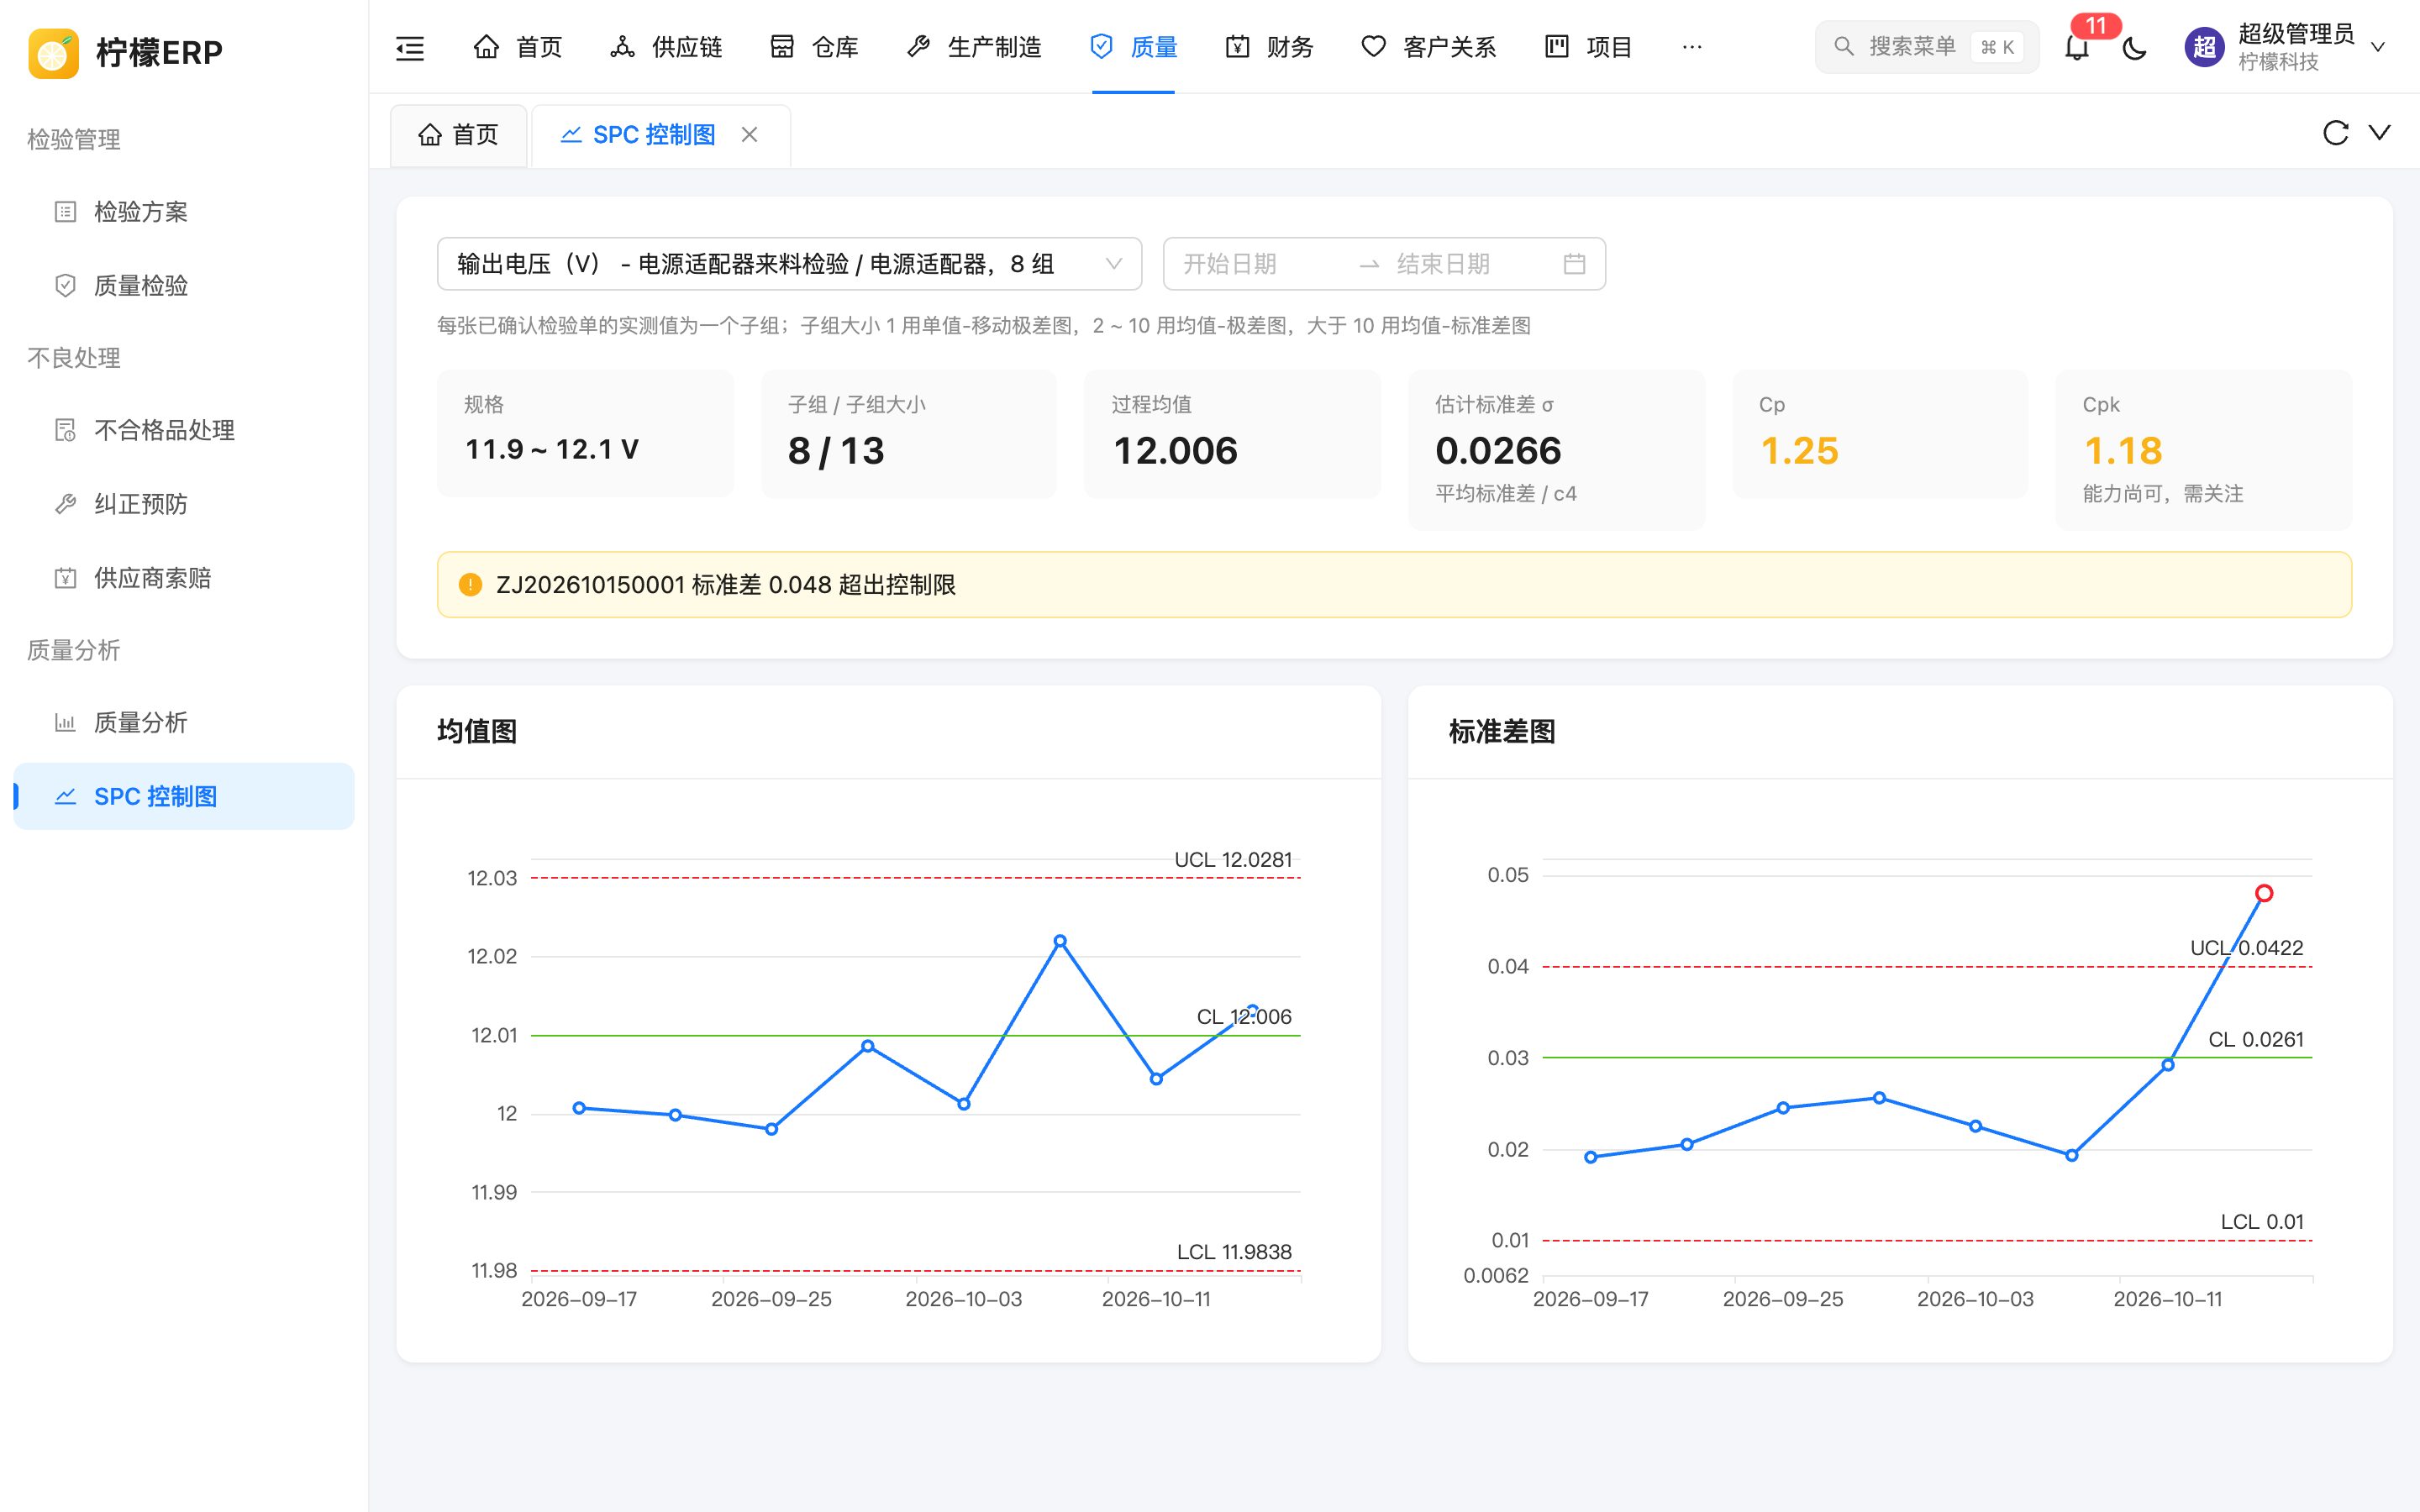Select the 质量 top menu
This screenshot has height=1512, width=2420.
point(1133,47)
